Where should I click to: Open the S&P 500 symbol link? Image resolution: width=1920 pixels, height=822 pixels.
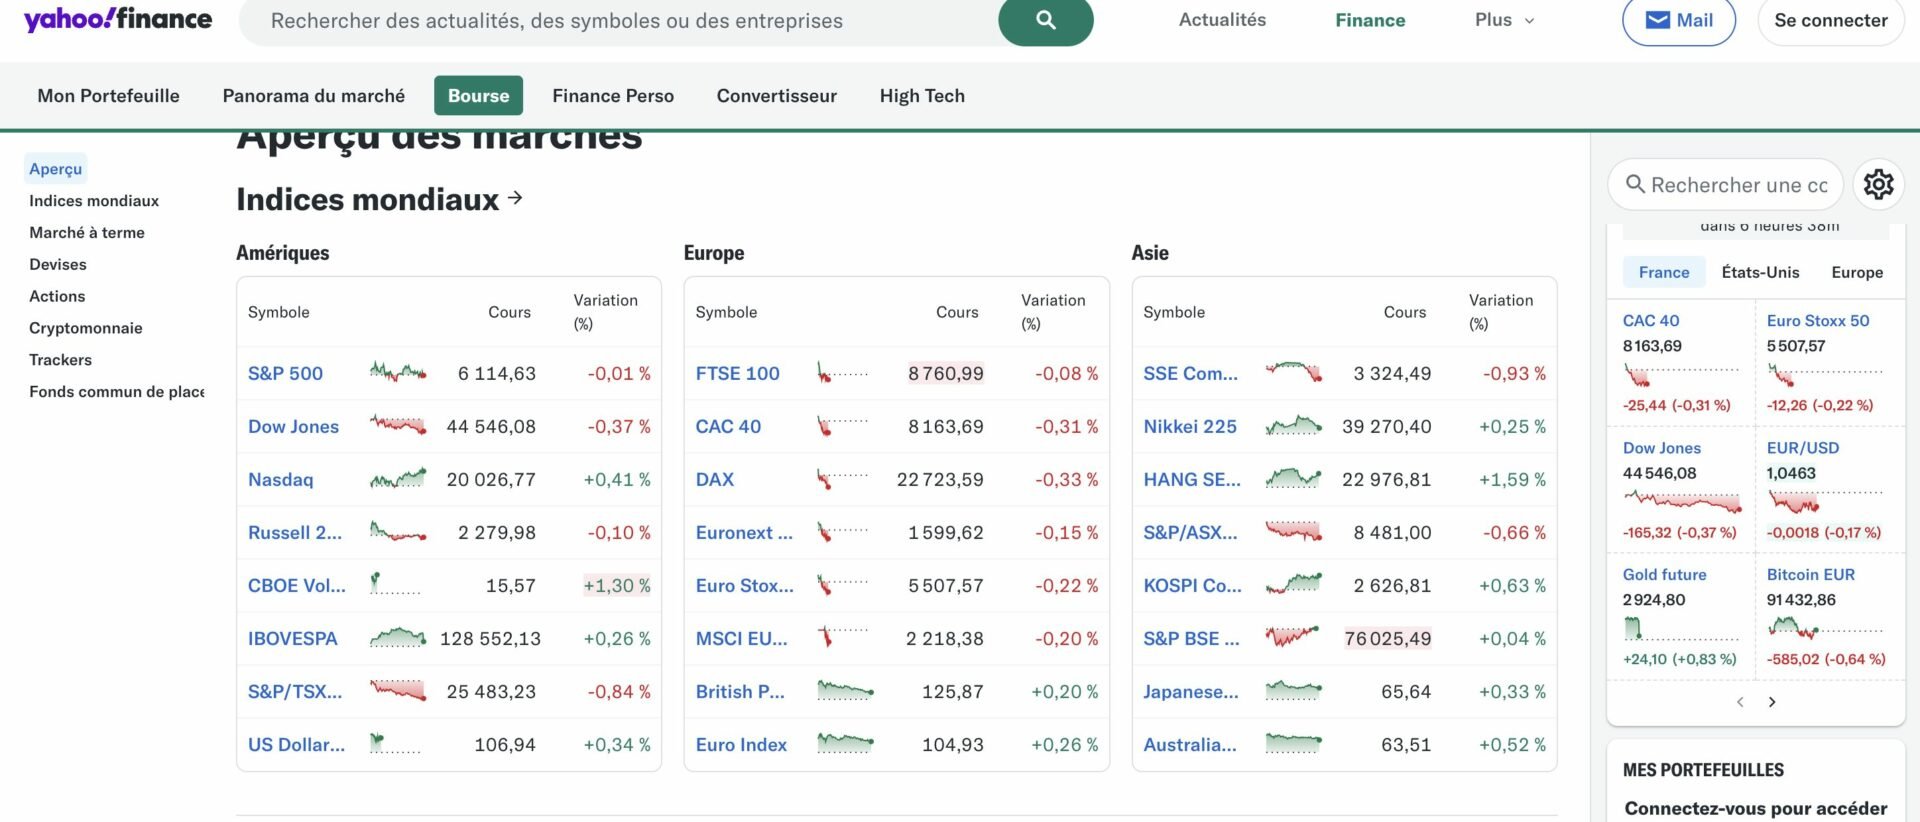(285, 373)
